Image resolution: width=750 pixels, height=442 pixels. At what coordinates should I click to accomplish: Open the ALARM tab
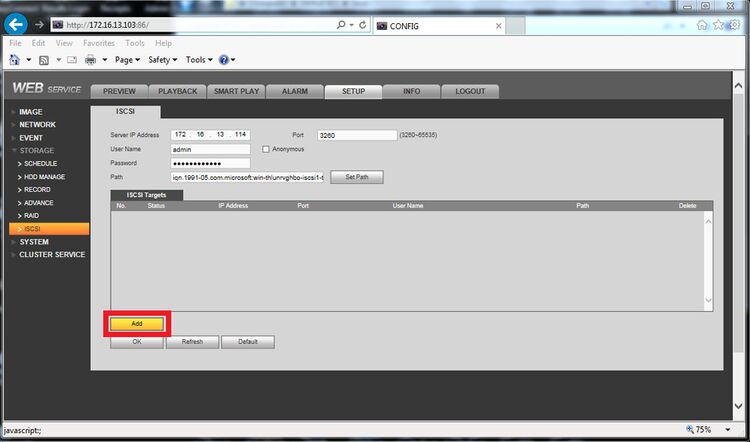click(295, 91)
